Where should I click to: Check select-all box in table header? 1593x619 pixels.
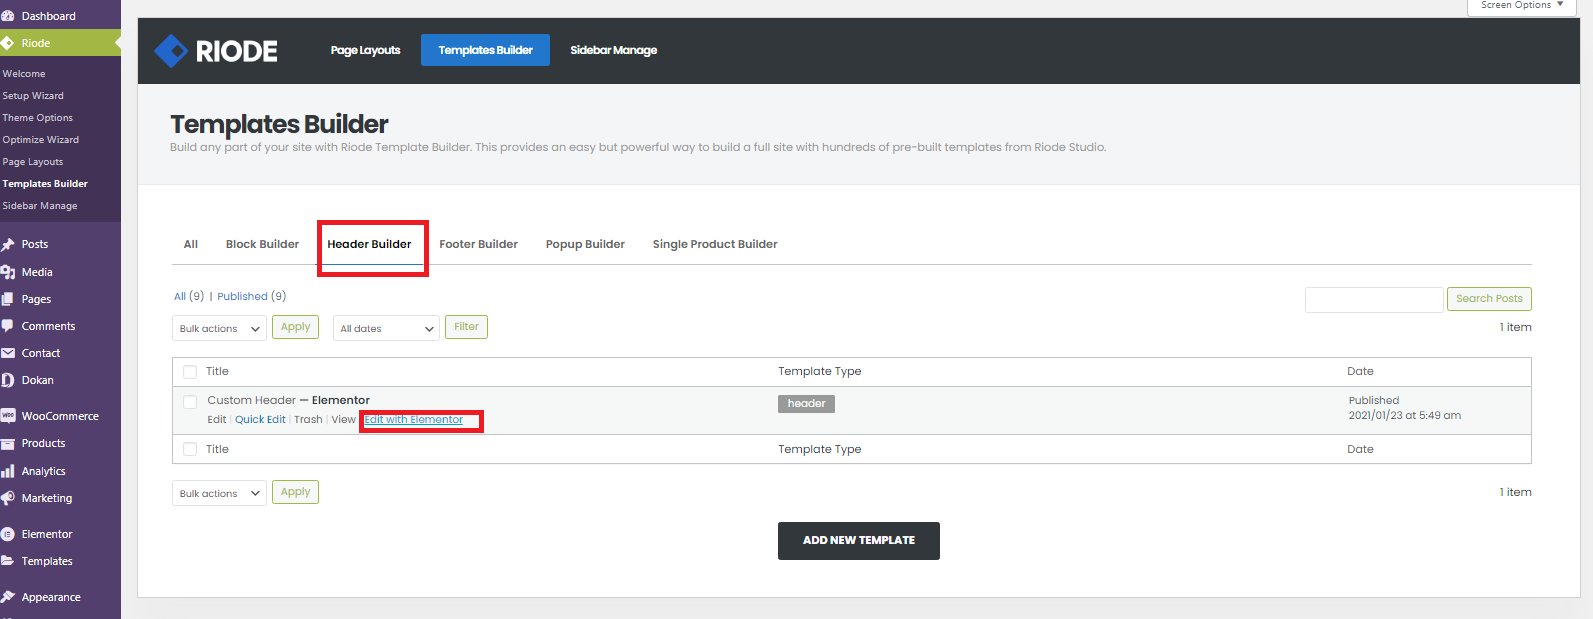click(x=190, y=372)
